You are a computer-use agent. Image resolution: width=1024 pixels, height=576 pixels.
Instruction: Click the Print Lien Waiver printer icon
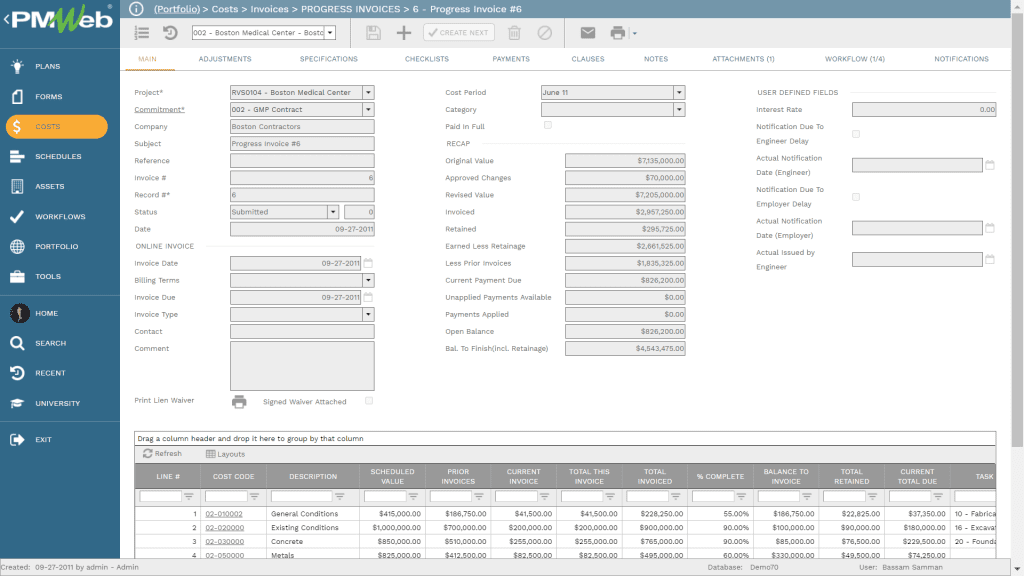(239, 402)
